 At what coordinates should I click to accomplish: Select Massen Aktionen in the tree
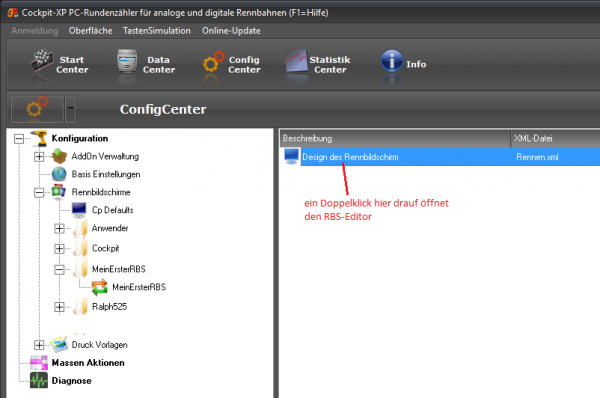coord(88,362)
